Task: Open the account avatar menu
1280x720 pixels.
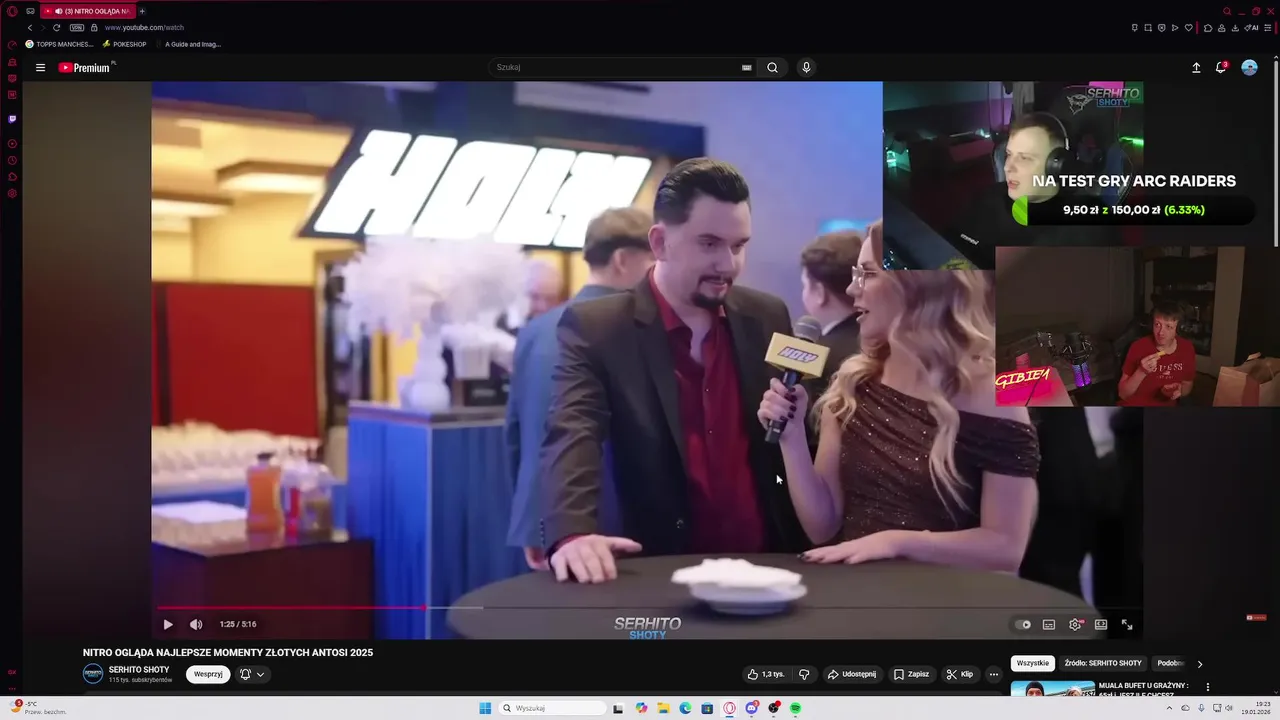Action: coord(1249,67)
